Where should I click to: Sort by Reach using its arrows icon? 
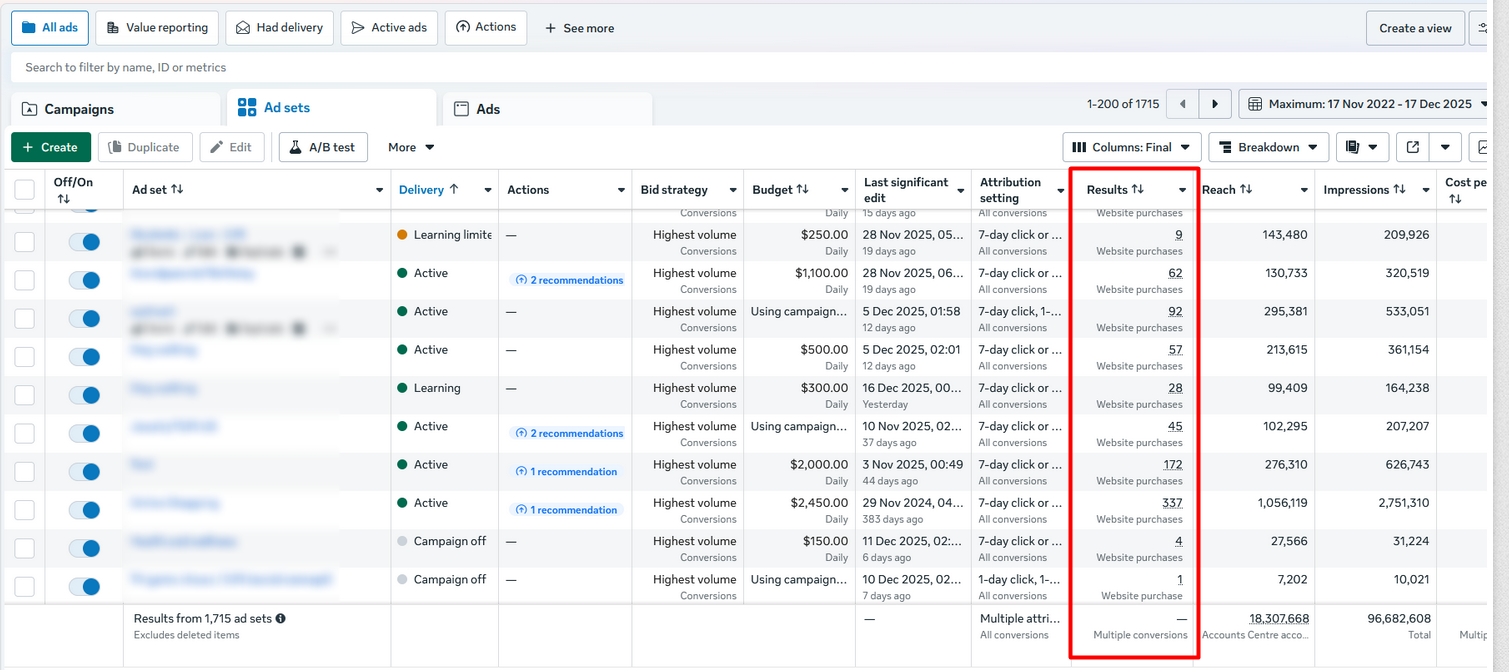tap(1246, 190)
